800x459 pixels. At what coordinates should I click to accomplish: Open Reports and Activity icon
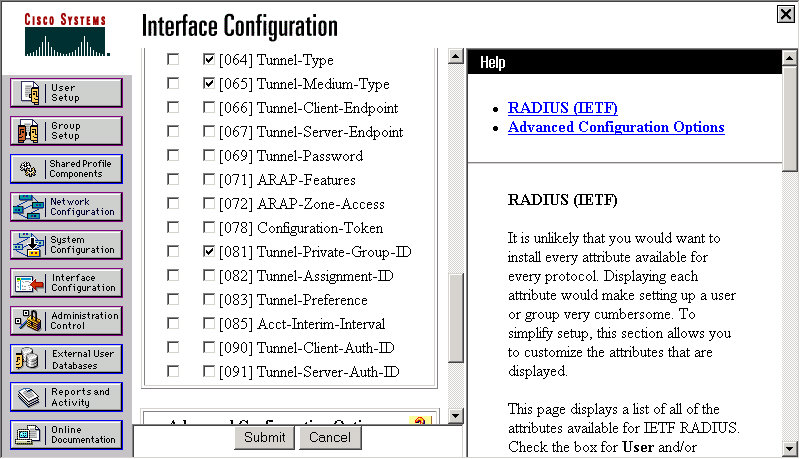pyautogui.click(x=29, y=397)
